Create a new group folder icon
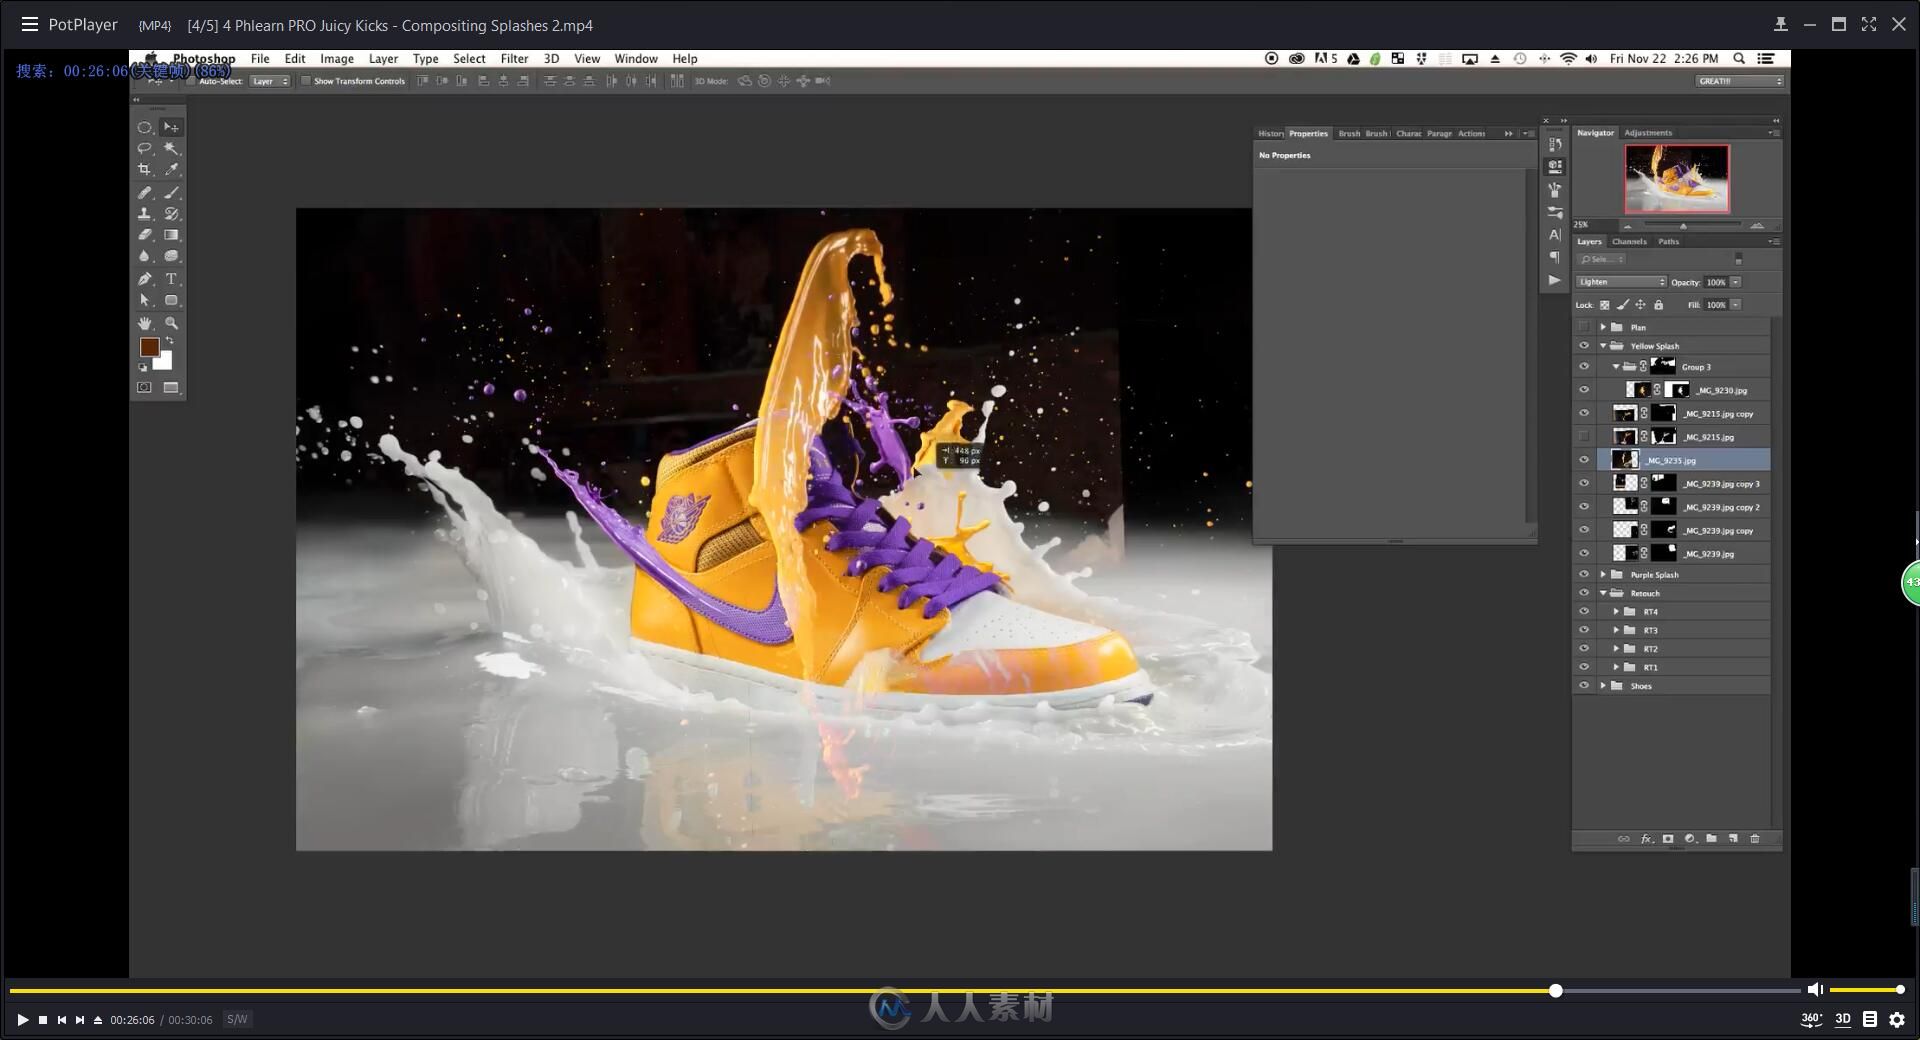The width and height of the screenshot is (1920, 1040). [x=1711, y=839]
